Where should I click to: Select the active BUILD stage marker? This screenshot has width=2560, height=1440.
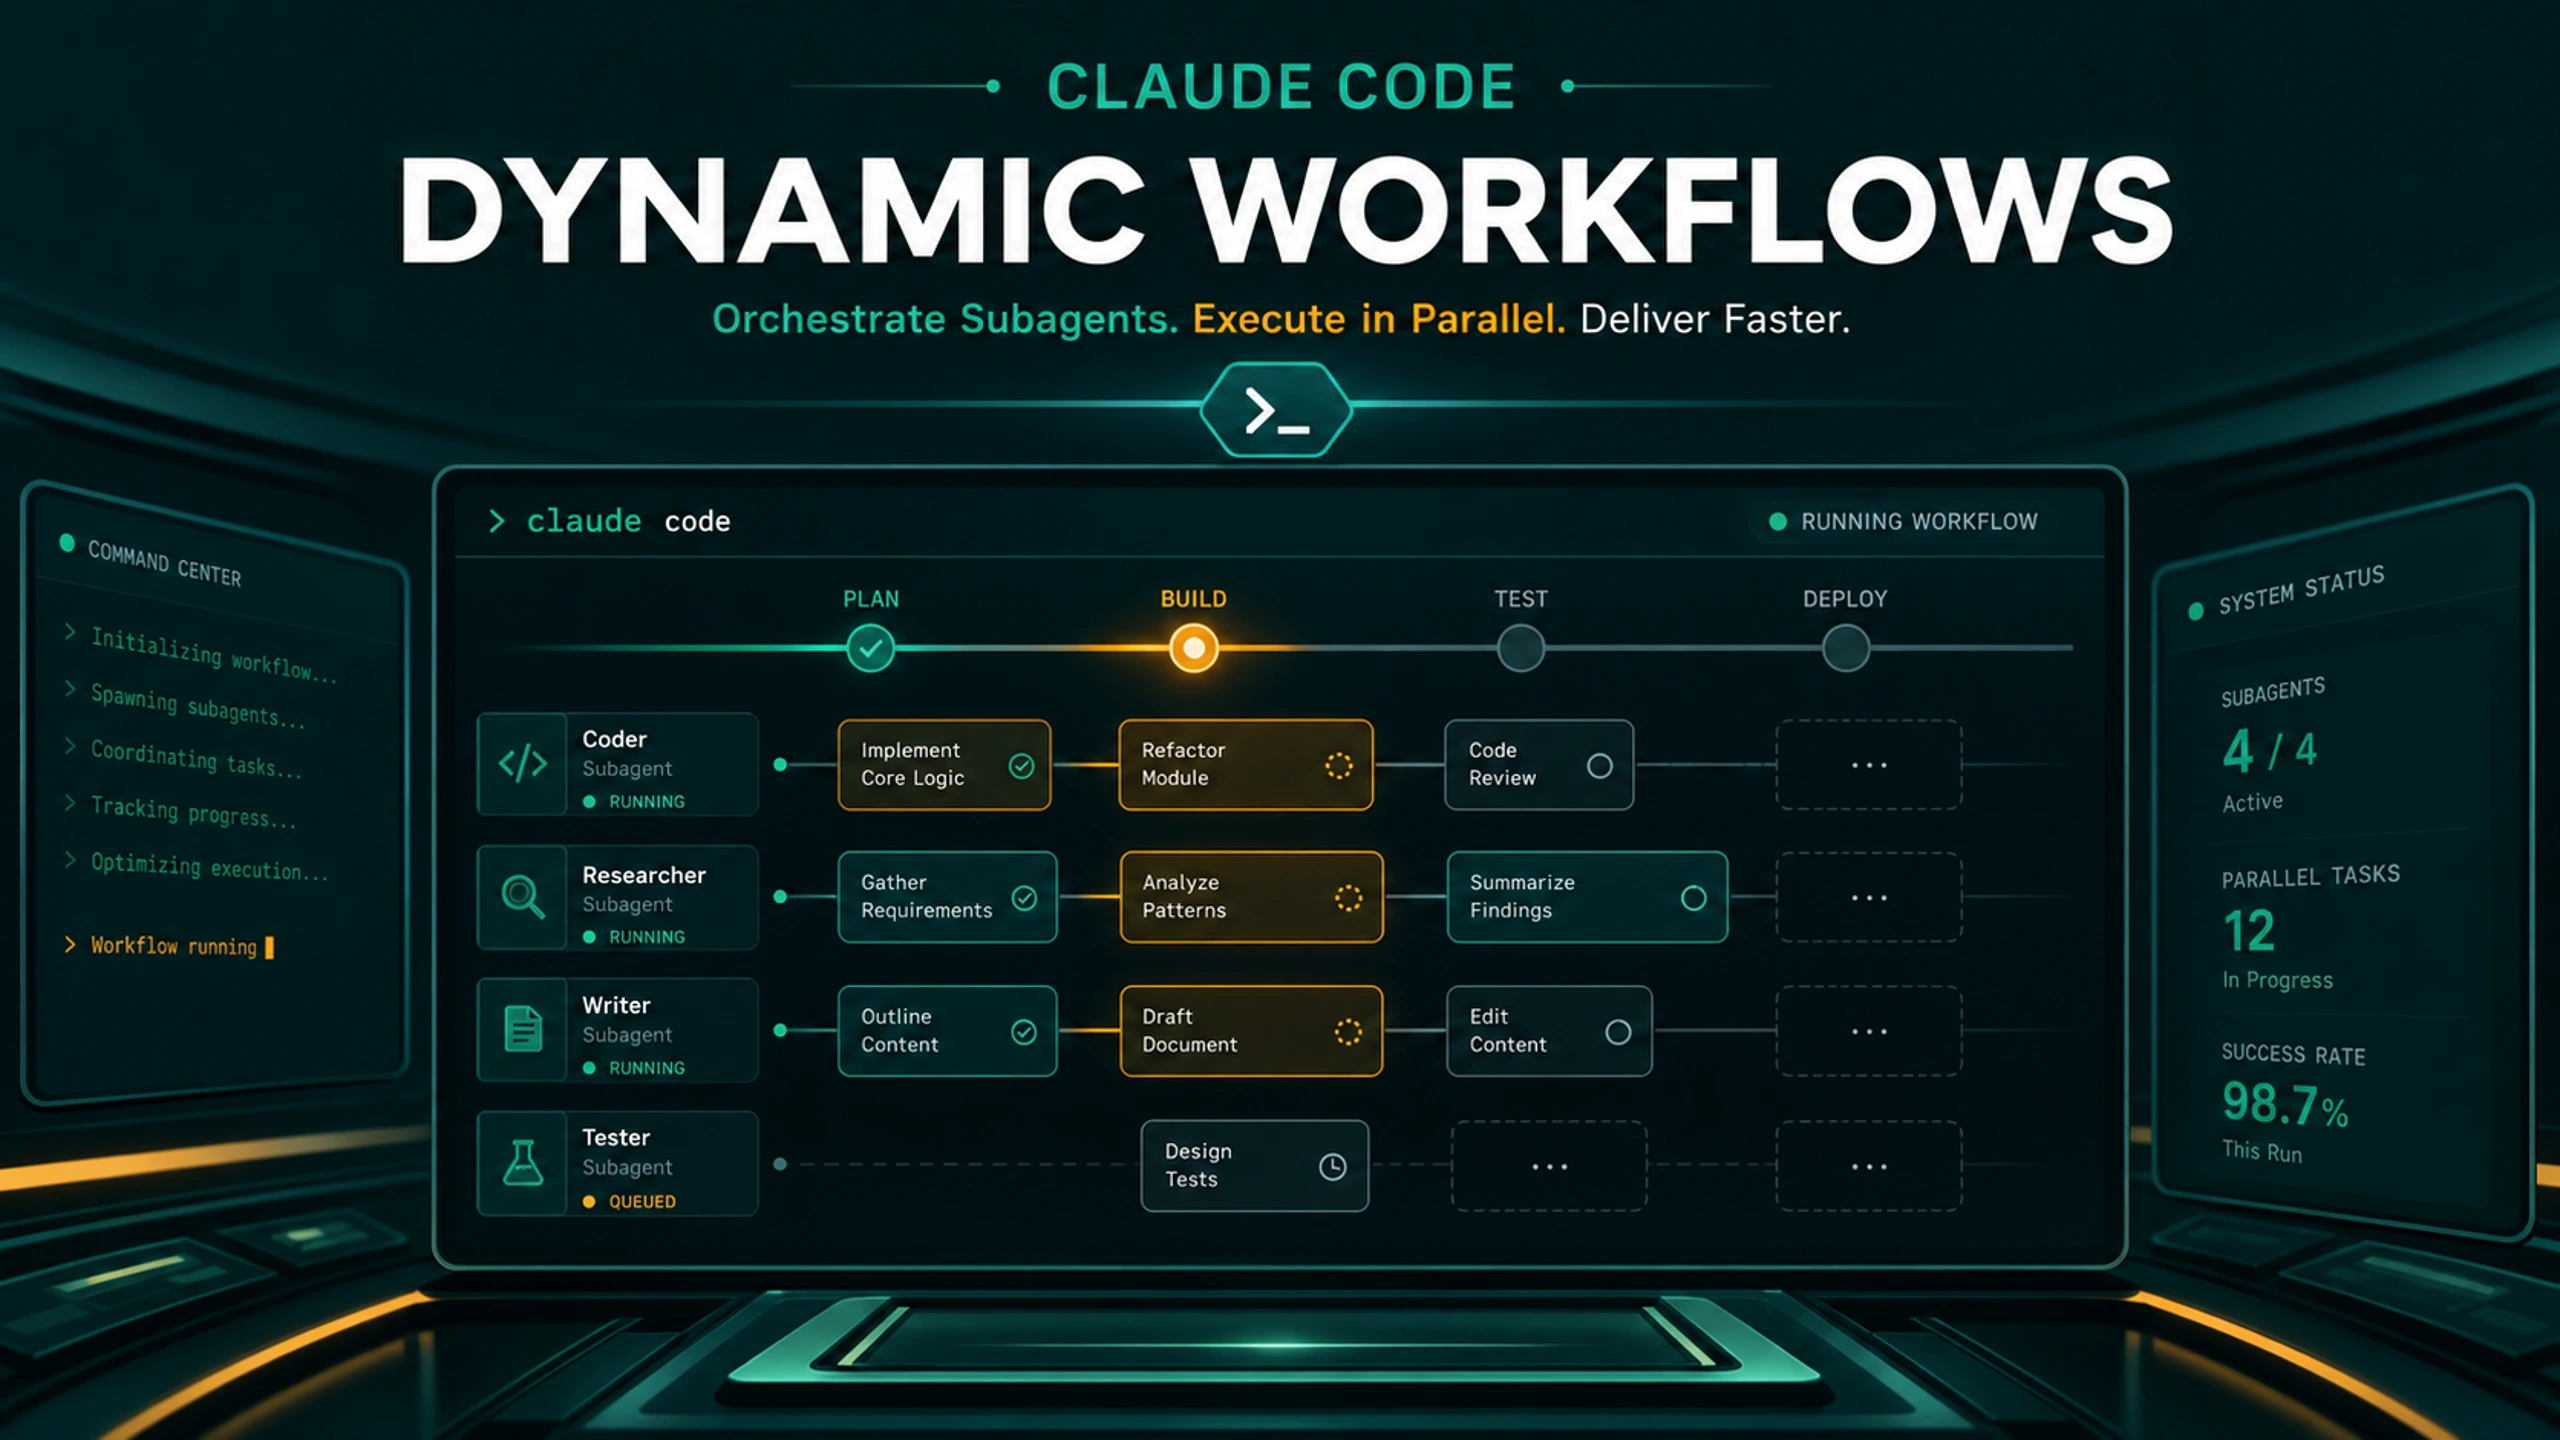click(1194, 648)
